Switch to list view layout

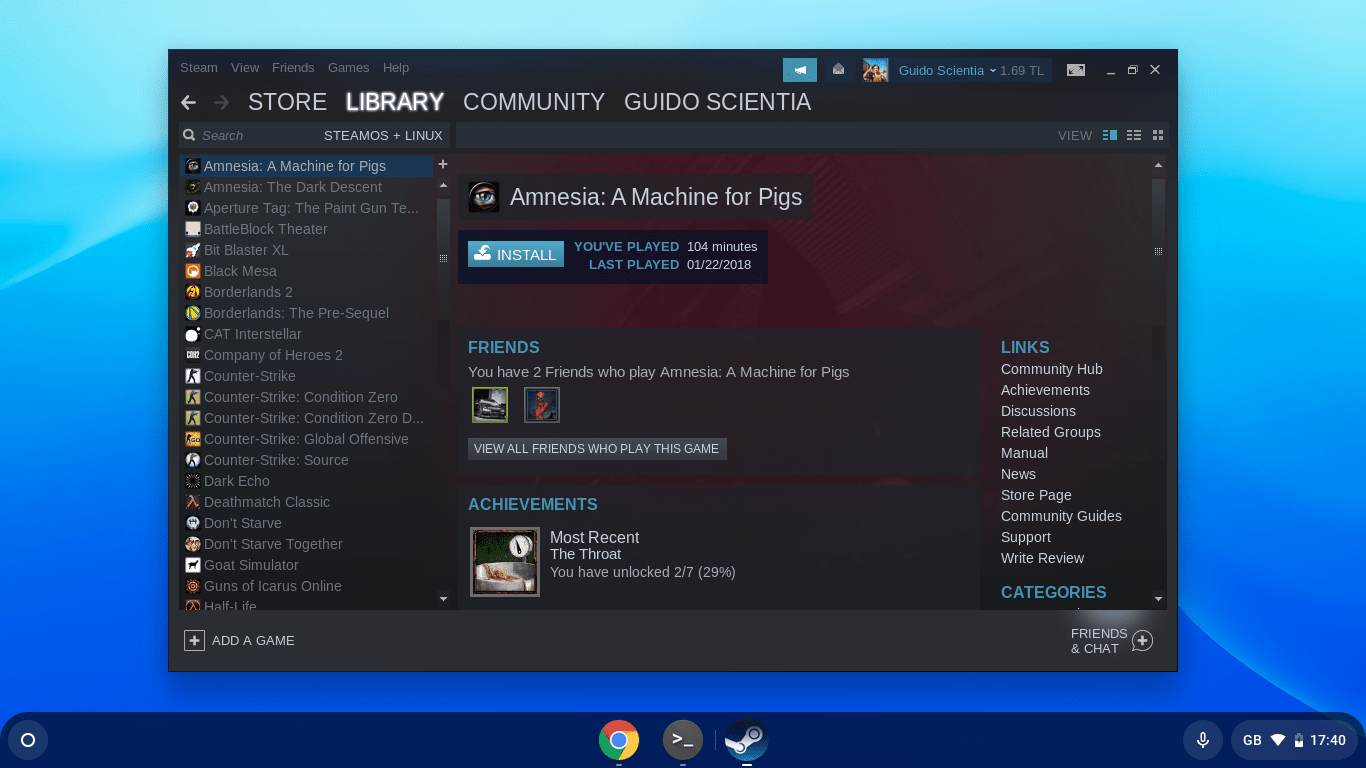[x=1134, y=135]
